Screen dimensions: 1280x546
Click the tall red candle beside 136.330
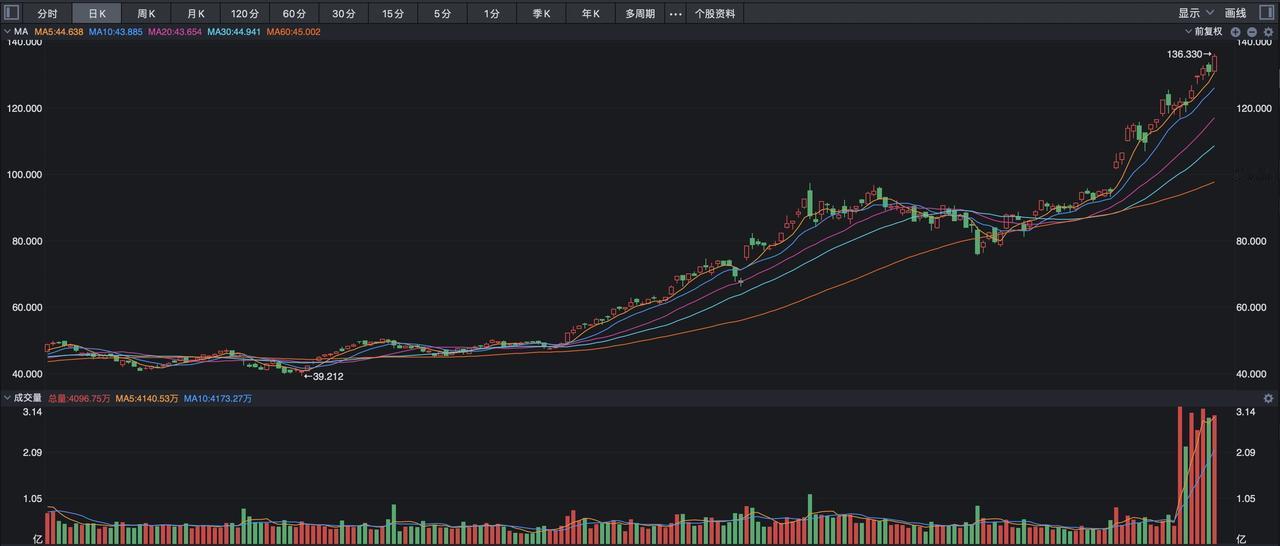pos(1215,63)
